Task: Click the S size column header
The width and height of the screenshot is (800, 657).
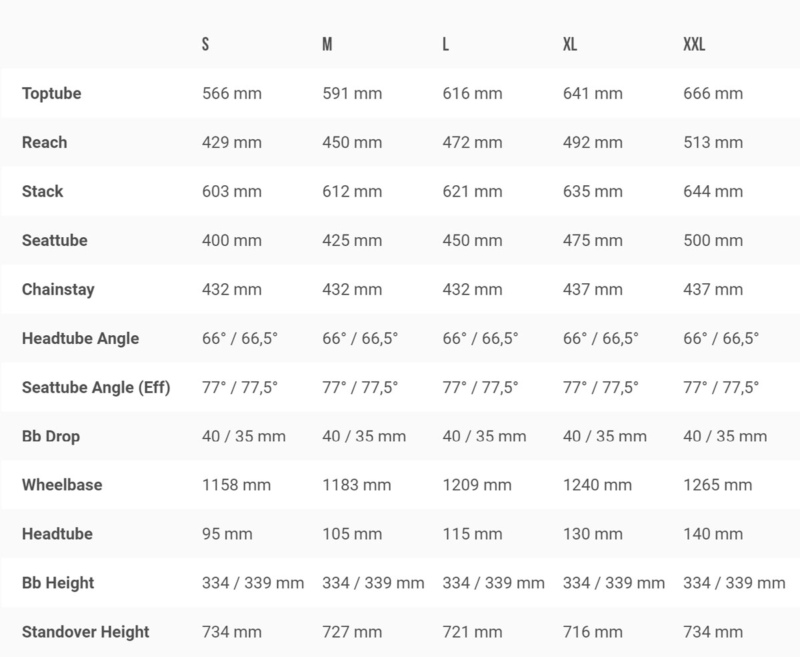Action: click(206, 46)
